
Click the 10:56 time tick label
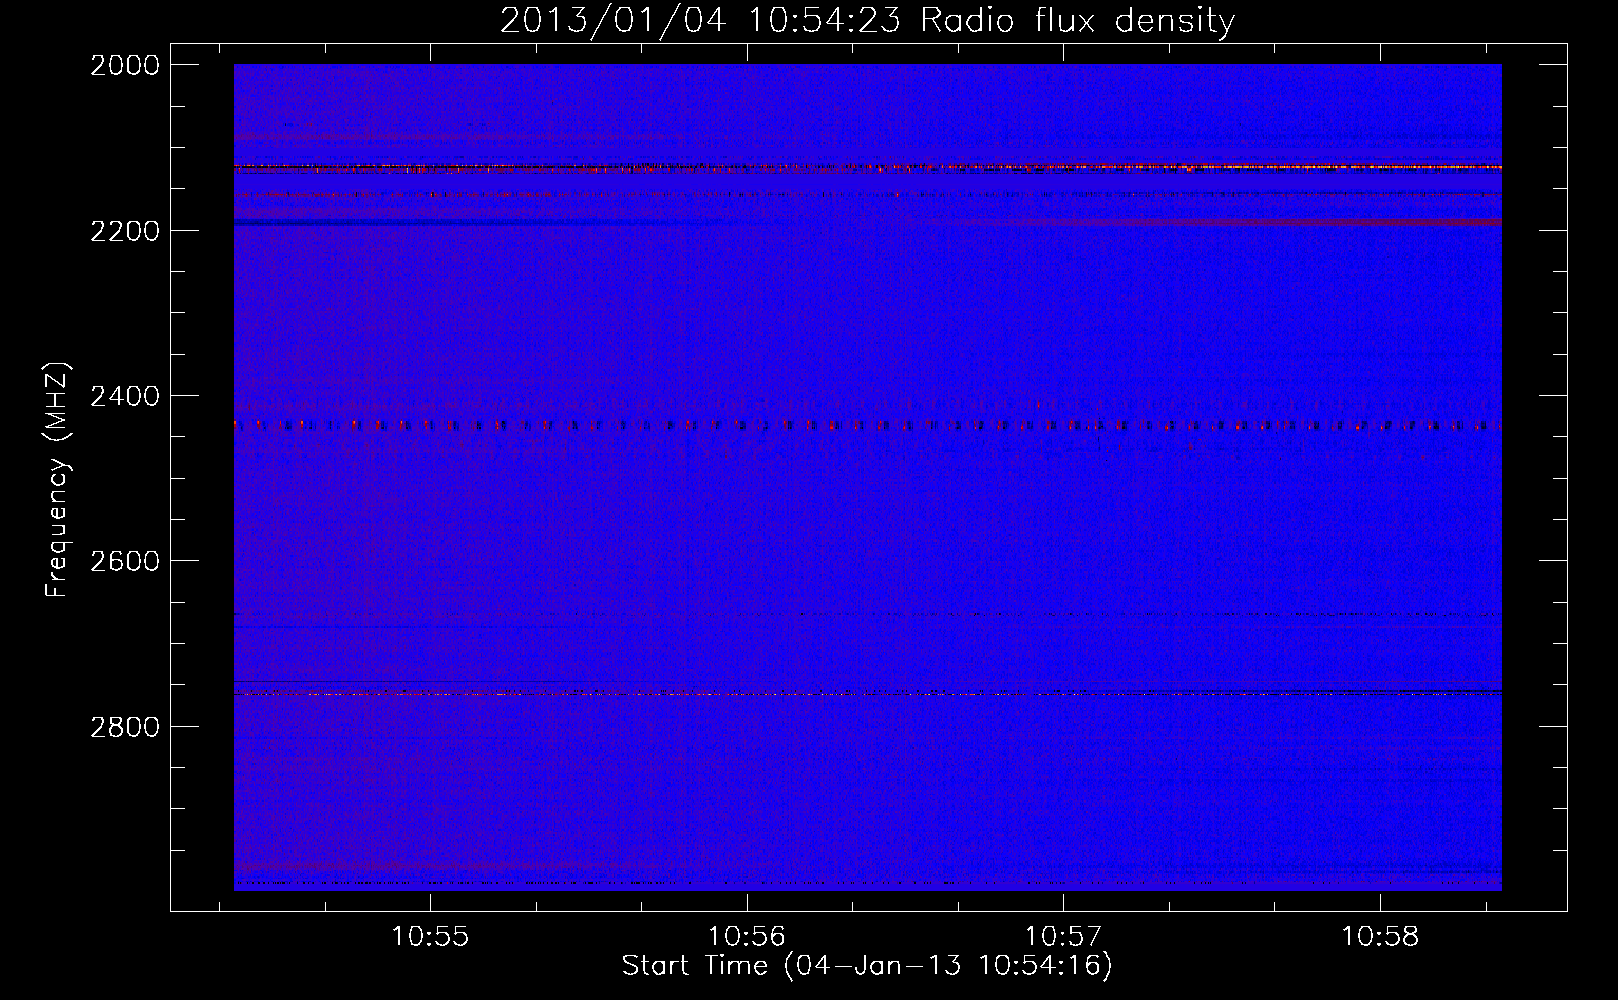(x=747, y=937)
